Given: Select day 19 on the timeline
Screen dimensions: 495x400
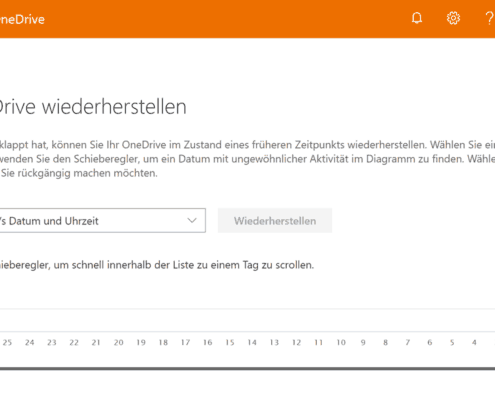Looking at the screenshot, I should click(x=141, y=342).
